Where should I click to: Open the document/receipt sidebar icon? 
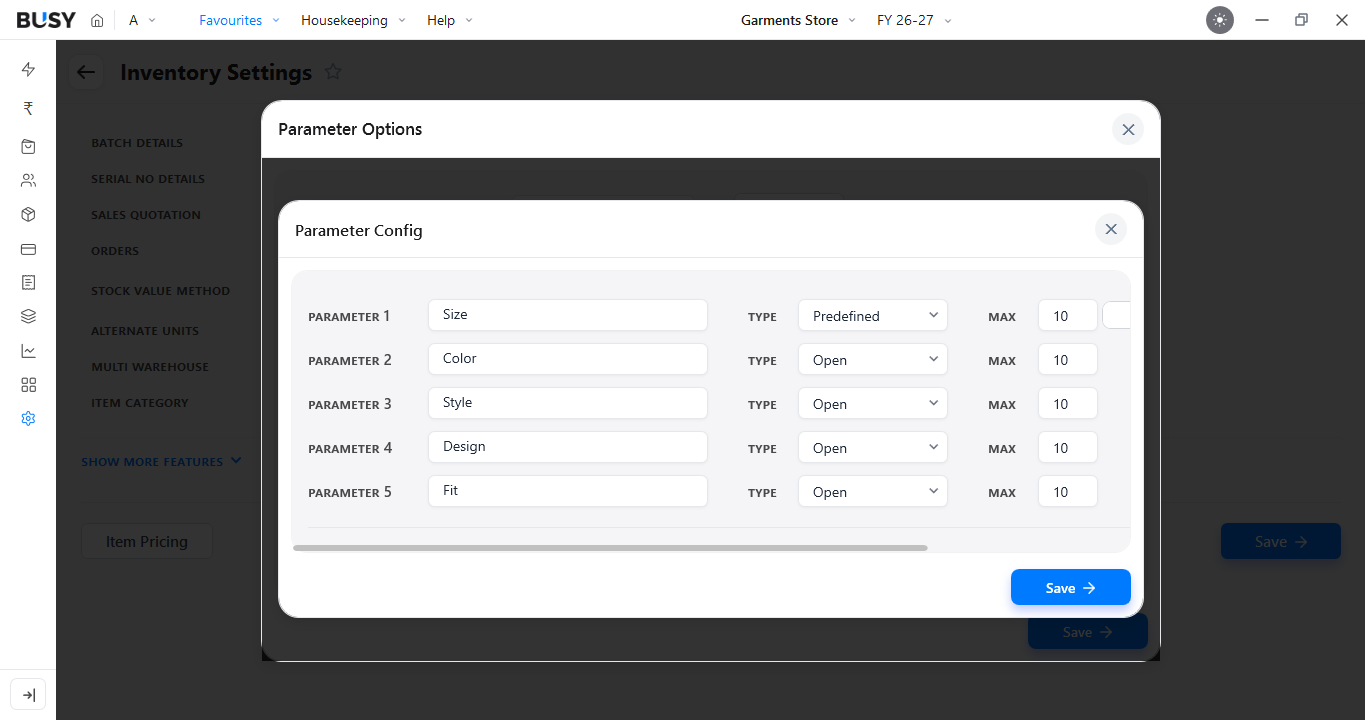(x=28, y=283)
